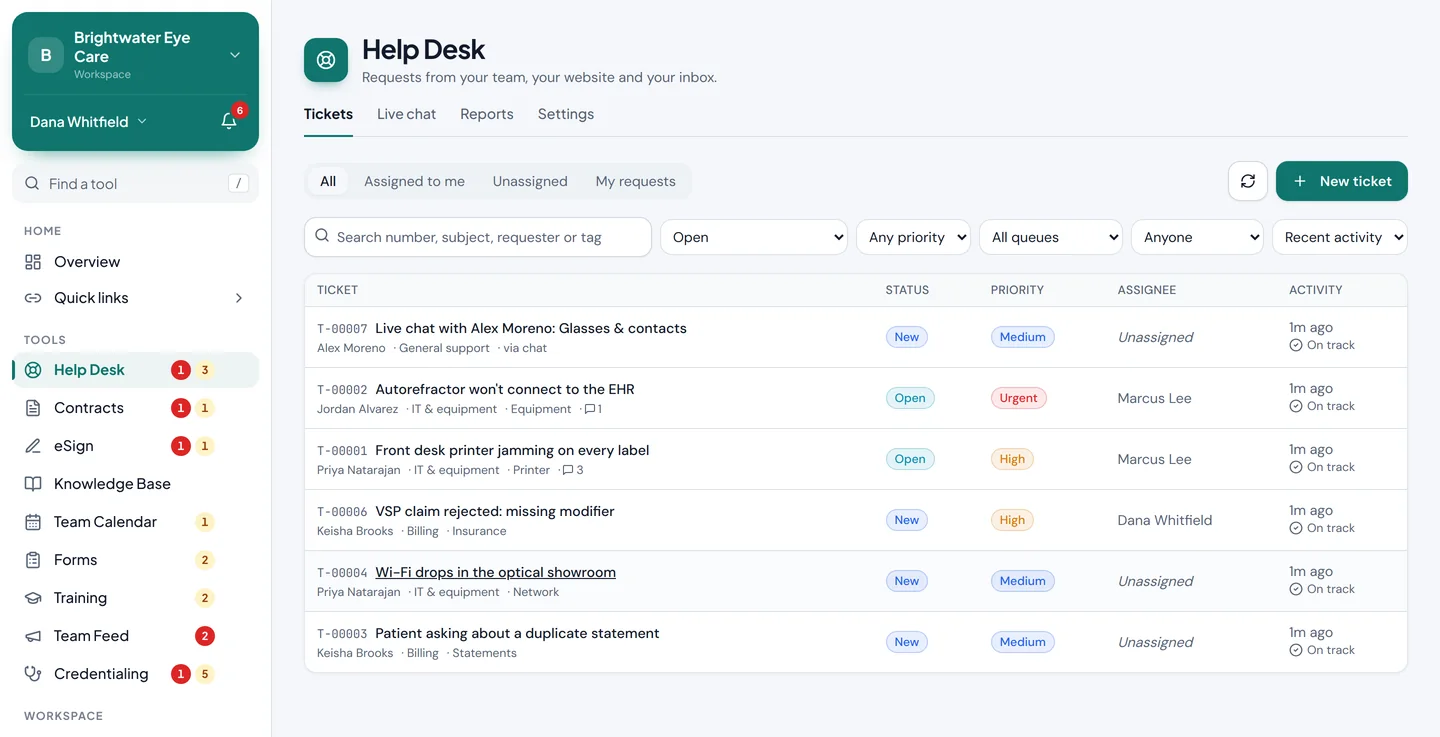The image size is (1440, 737).
Task: Create a New ticket
Action: (x=1342, y=181)
